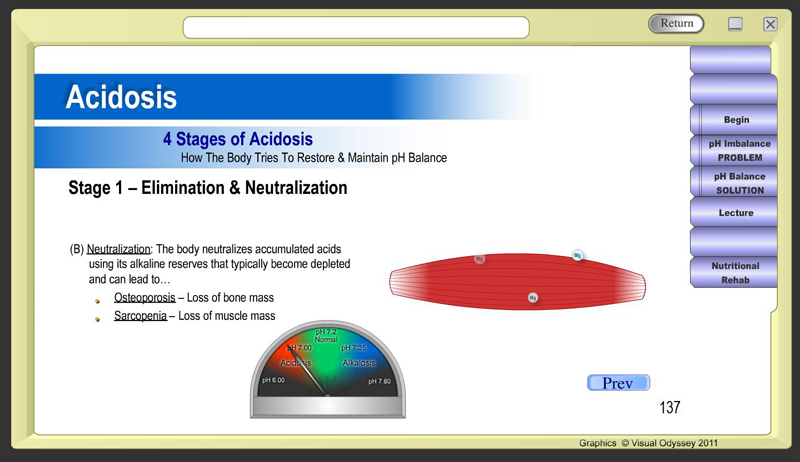Viewport: 800px width, 462px height.
Task: Close the presentation with the X button
Action: 769,24
